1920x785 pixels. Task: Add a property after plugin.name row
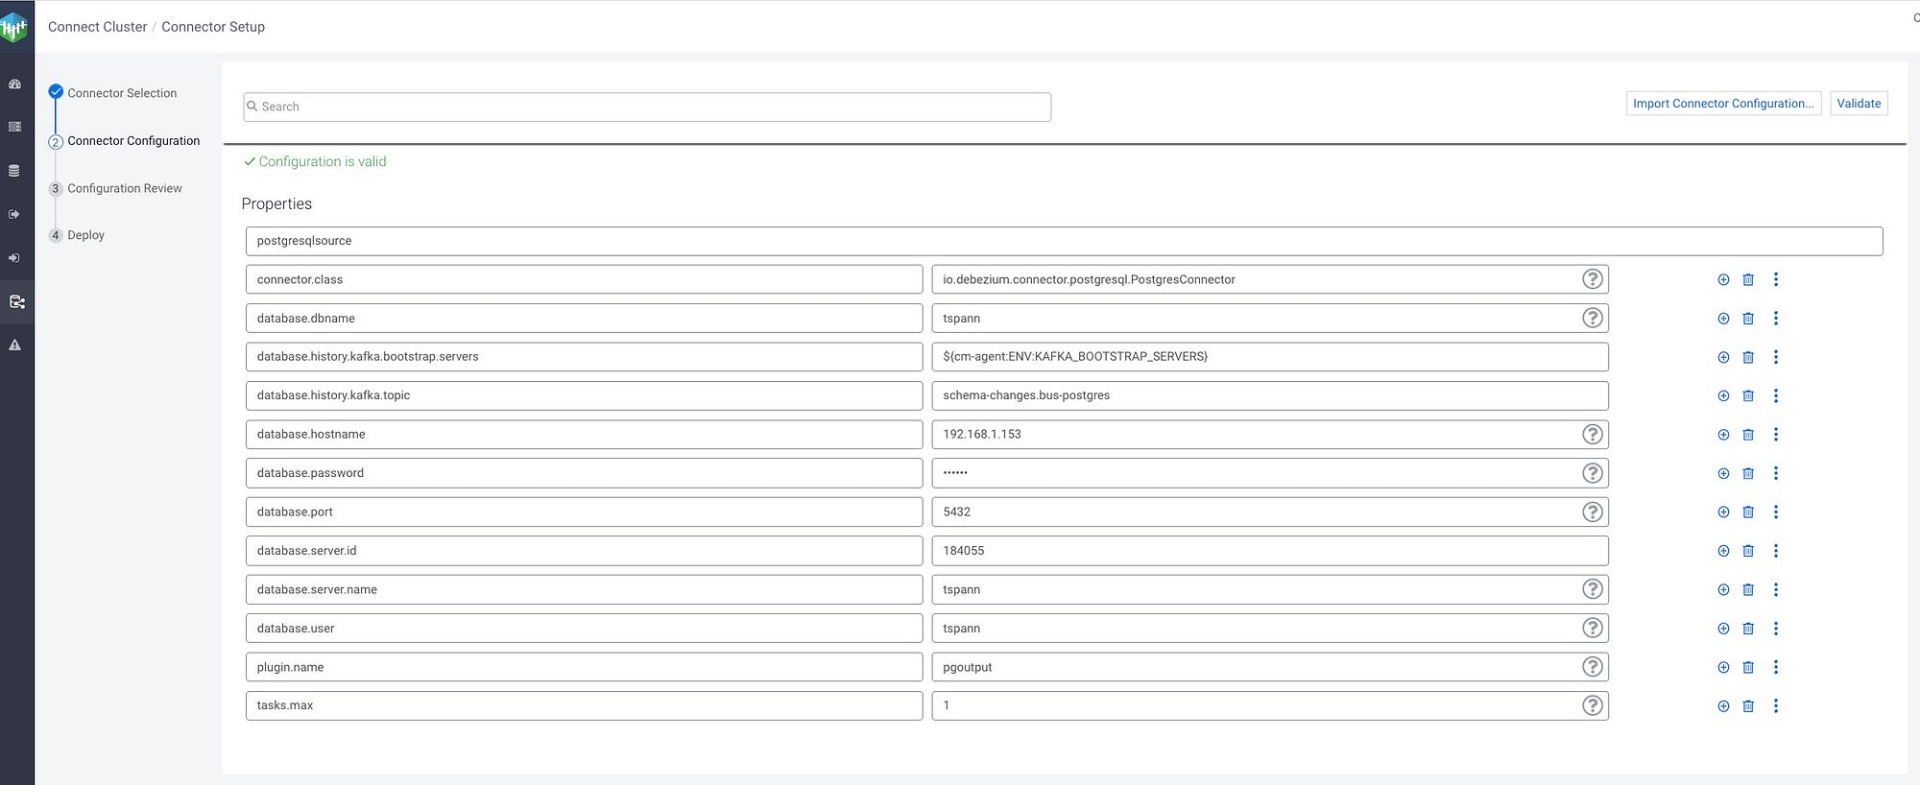(x=1723, y=667)
